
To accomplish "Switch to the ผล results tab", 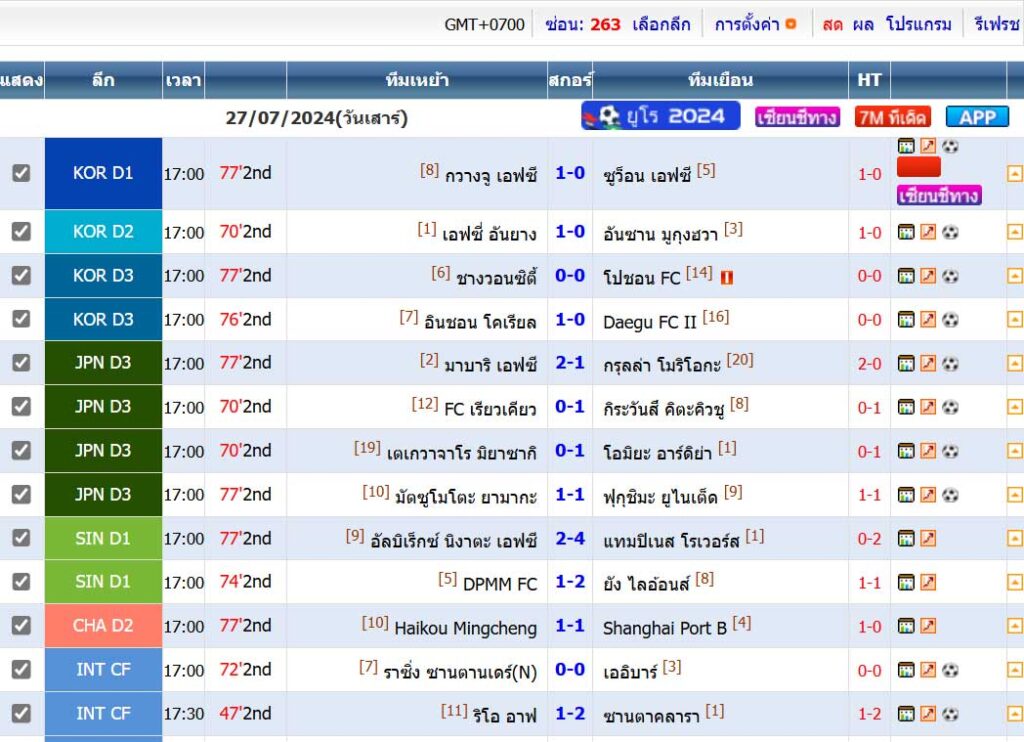I will click(863, 24).
